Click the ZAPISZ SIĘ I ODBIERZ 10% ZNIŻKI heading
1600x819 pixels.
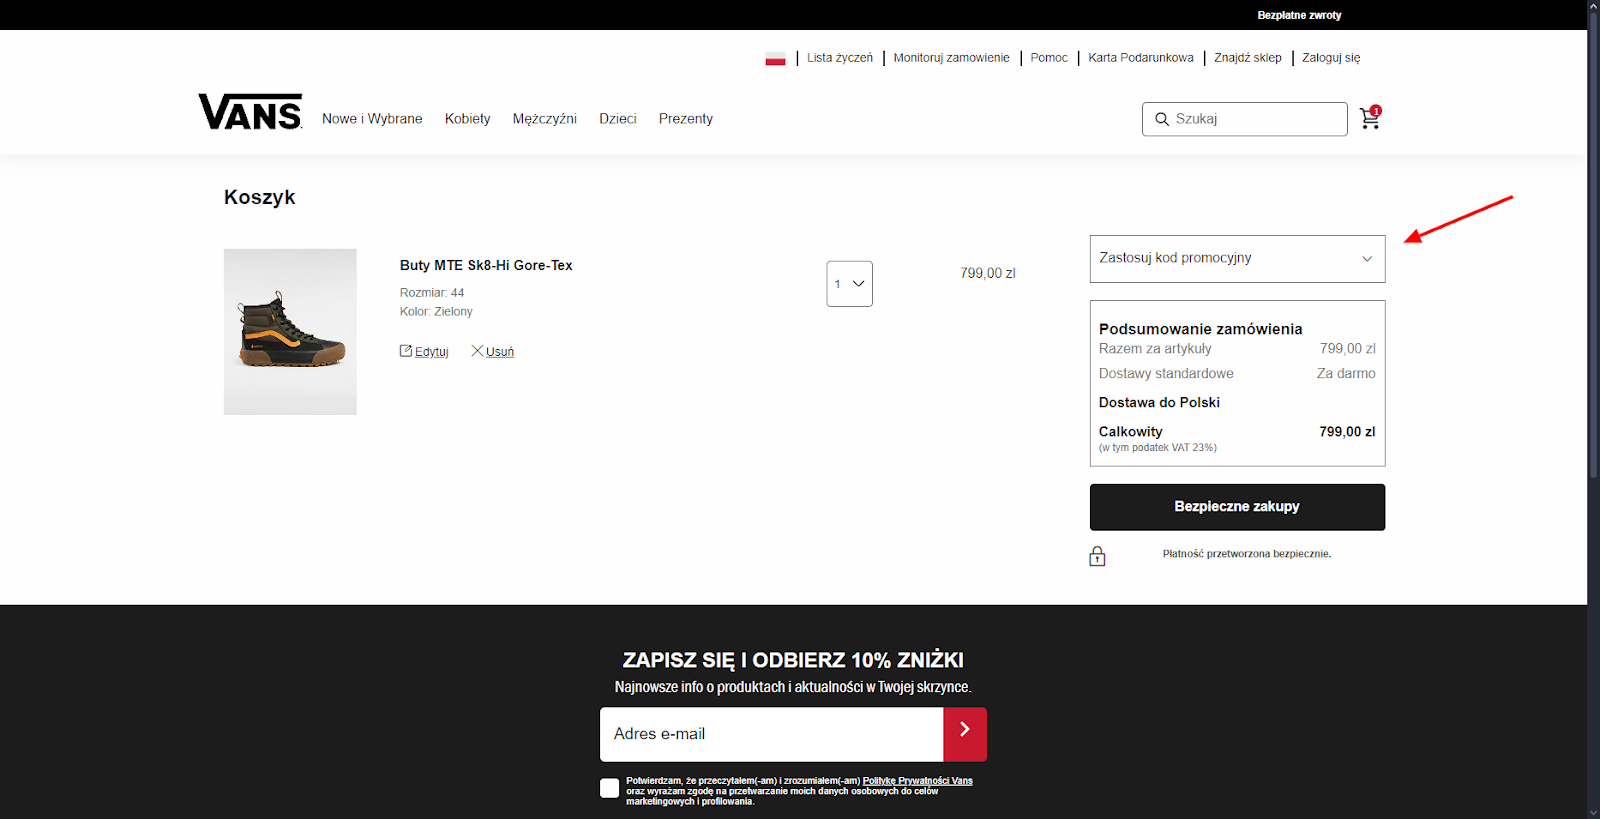[793, 660]
